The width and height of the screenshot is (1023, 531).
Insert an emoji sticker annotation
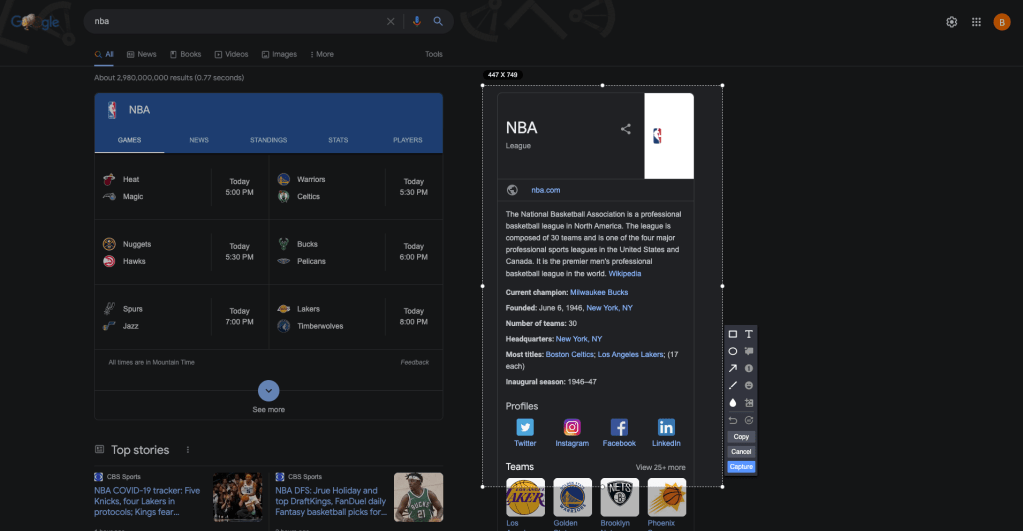(x=749, y=385)
